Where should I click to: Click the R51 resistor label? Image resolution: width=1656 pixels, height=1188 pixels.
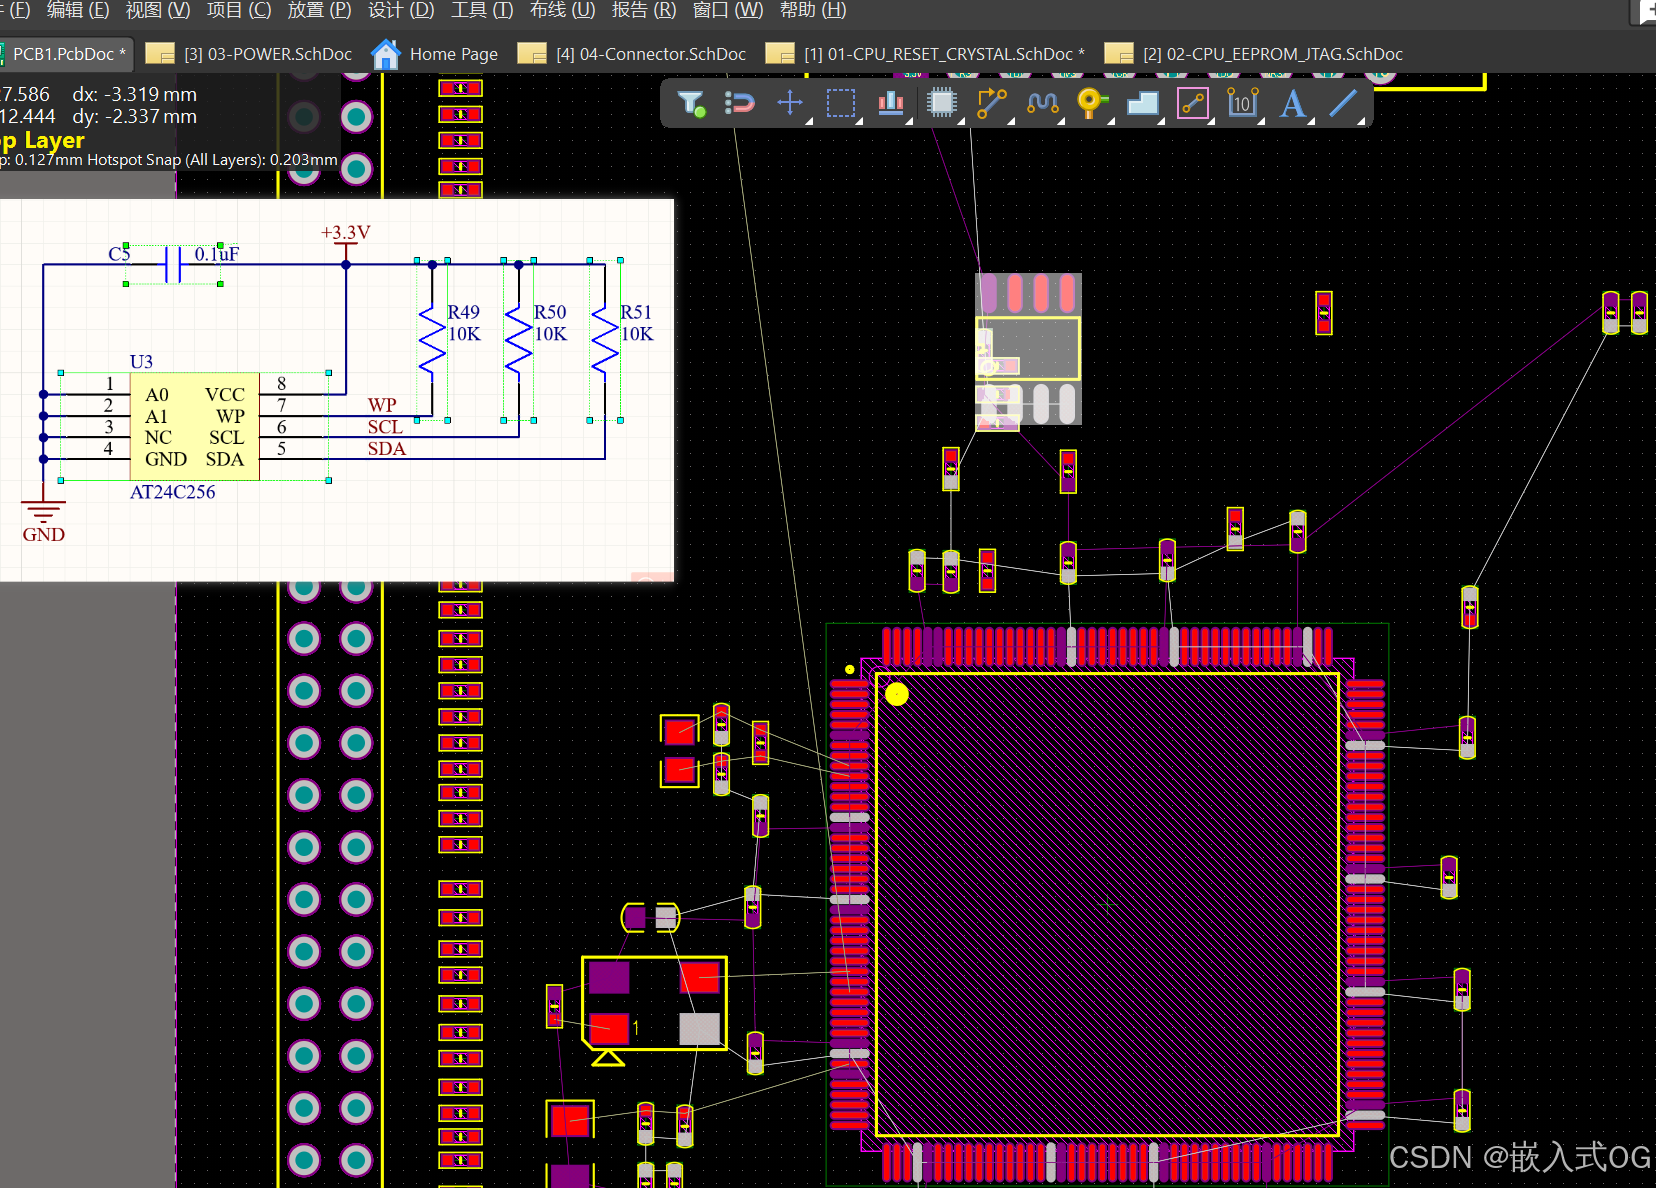[x=636, y=312]
